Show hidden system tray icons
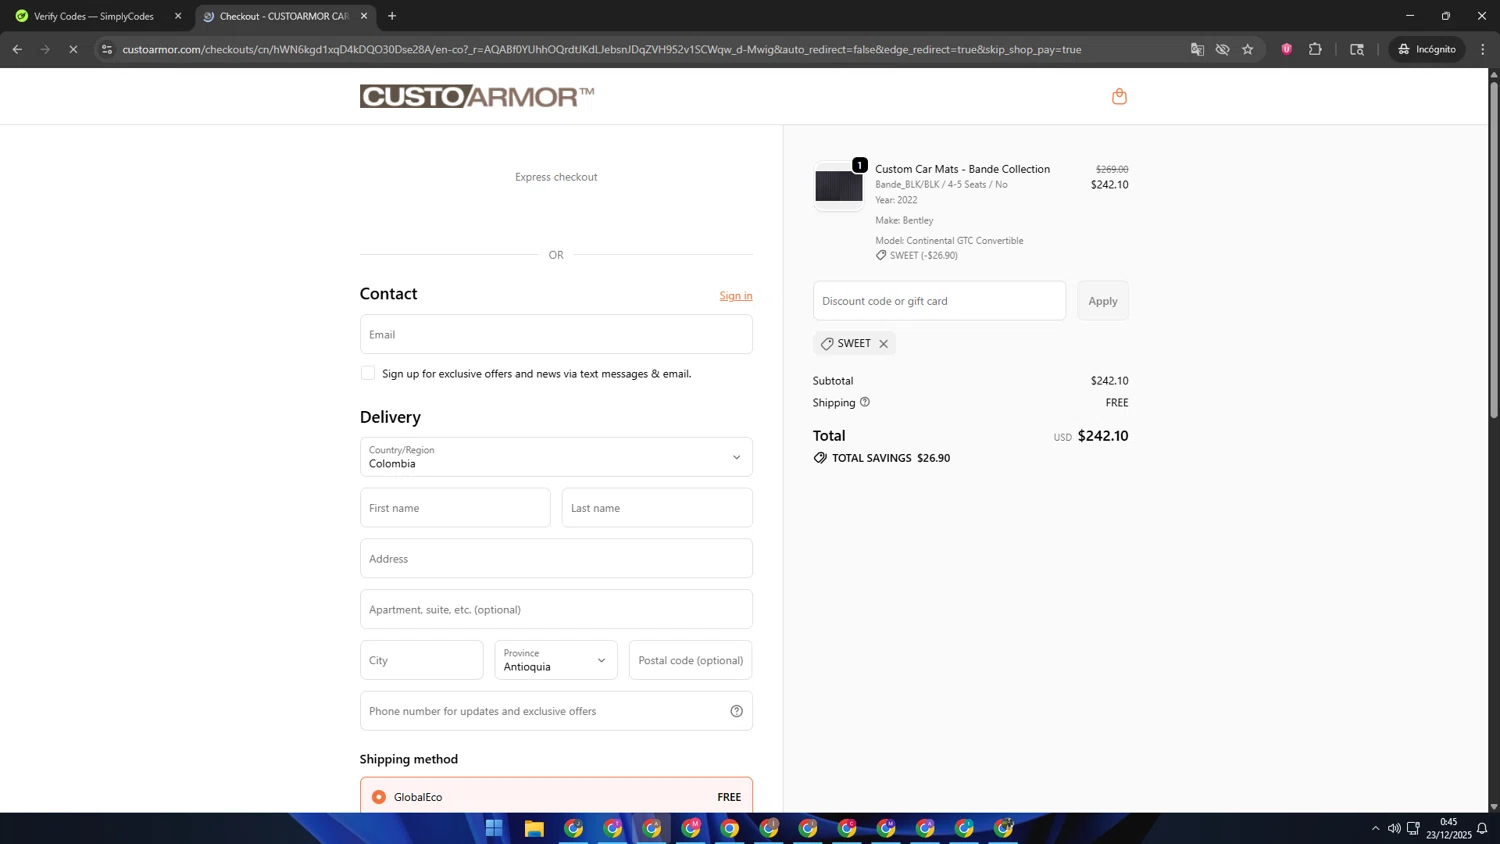The image size is (1500, 844). 1375,828
